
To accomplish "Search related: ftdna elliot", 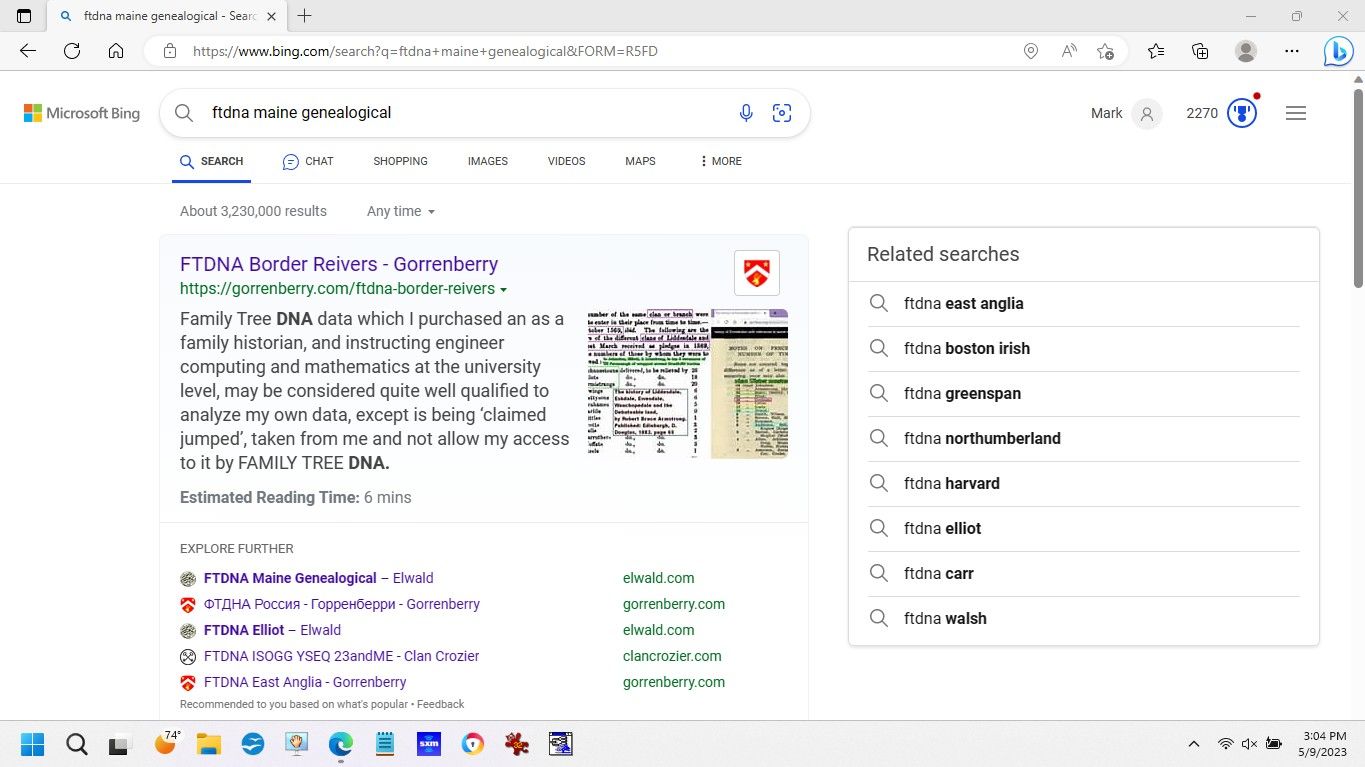I will click(1084, 528).
